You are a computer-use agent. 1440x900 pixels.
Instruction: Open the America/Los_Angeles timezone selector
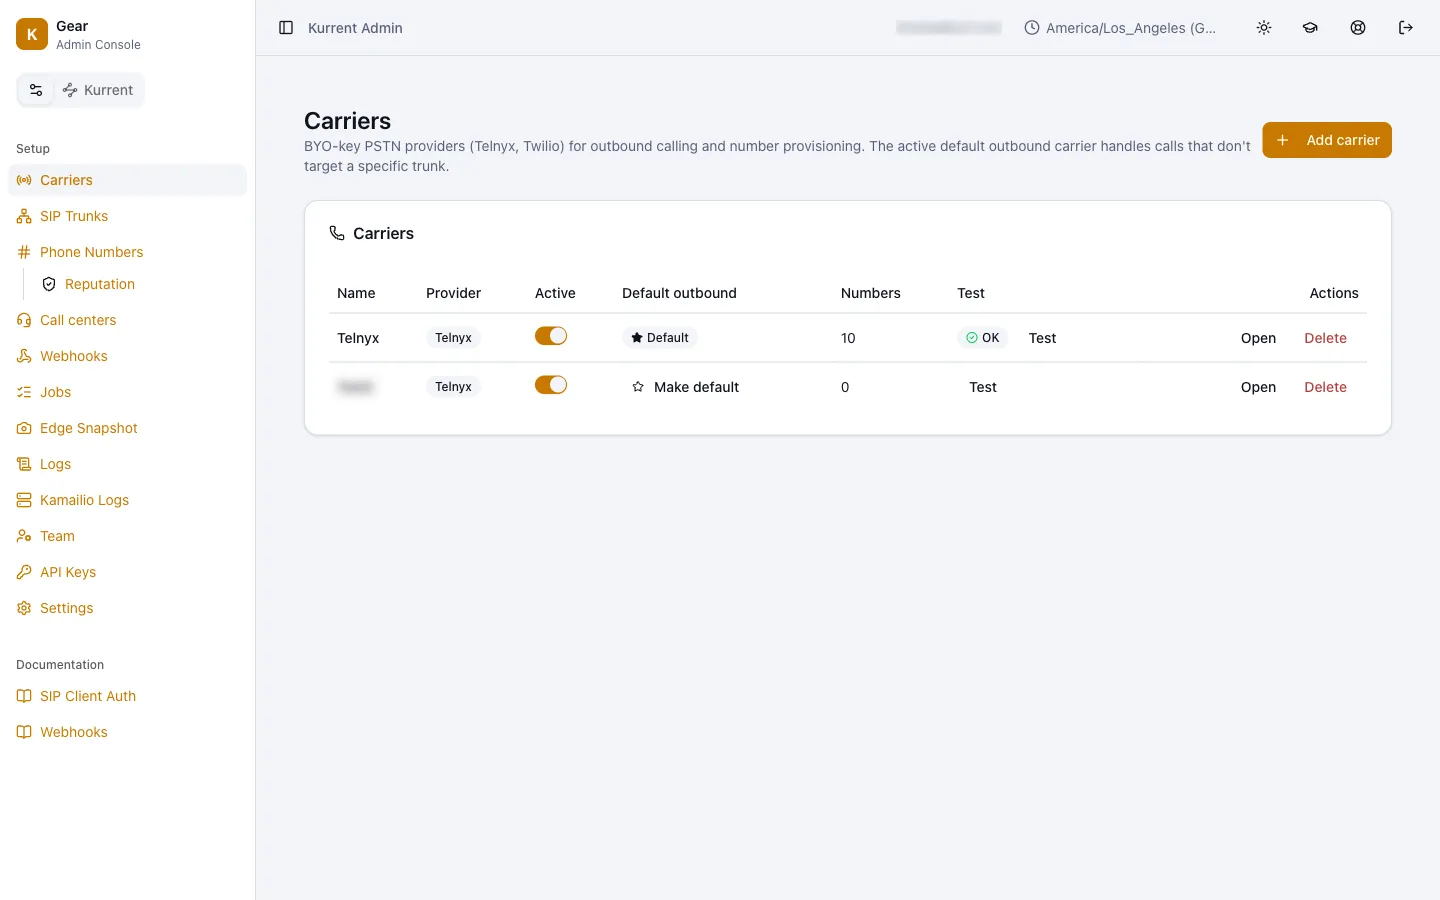point(1120,28)
